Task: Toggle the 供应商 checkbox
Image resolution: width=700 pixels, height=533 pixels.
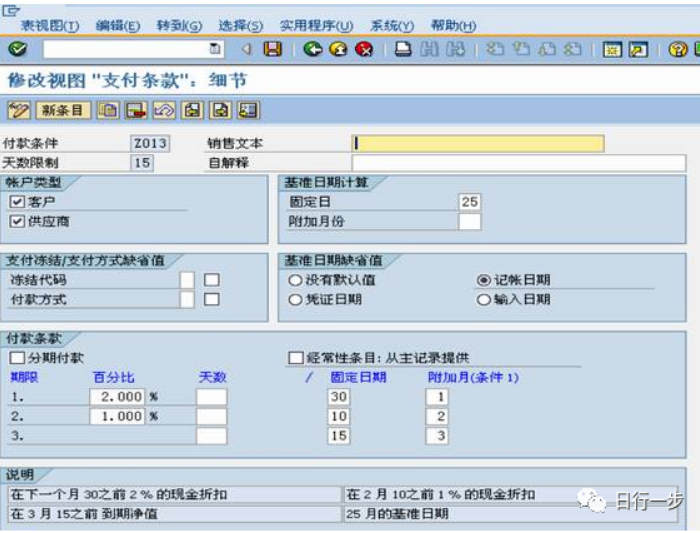Action: (17, 221)
